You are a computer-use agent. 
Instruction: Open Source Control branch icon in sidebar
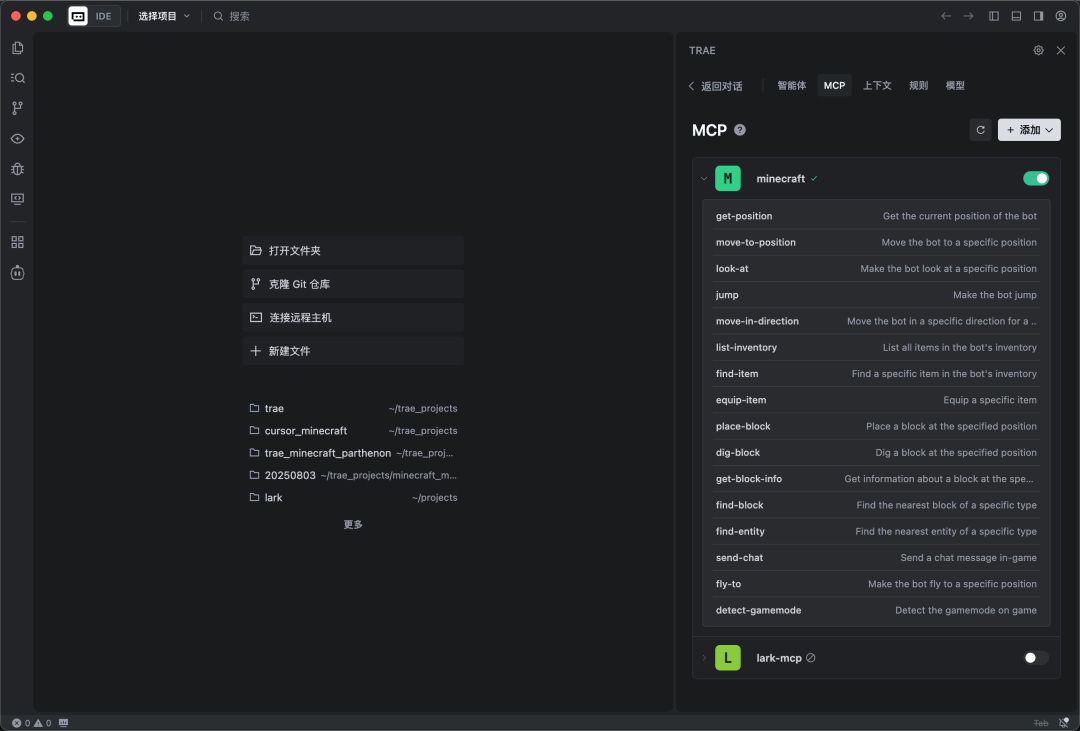17,108
